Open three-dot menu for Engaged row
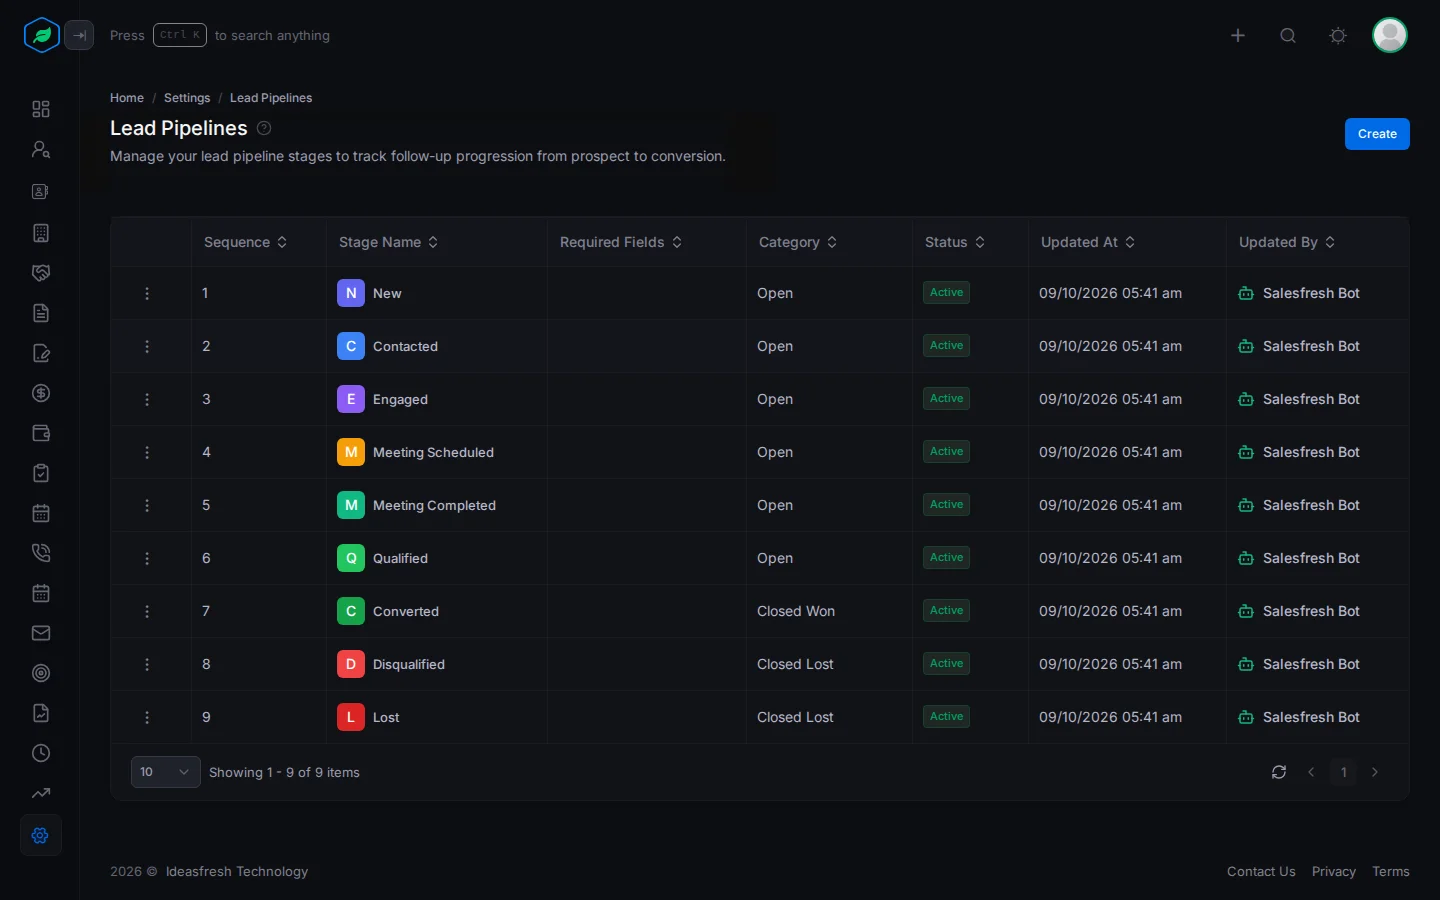 point(147,399)
